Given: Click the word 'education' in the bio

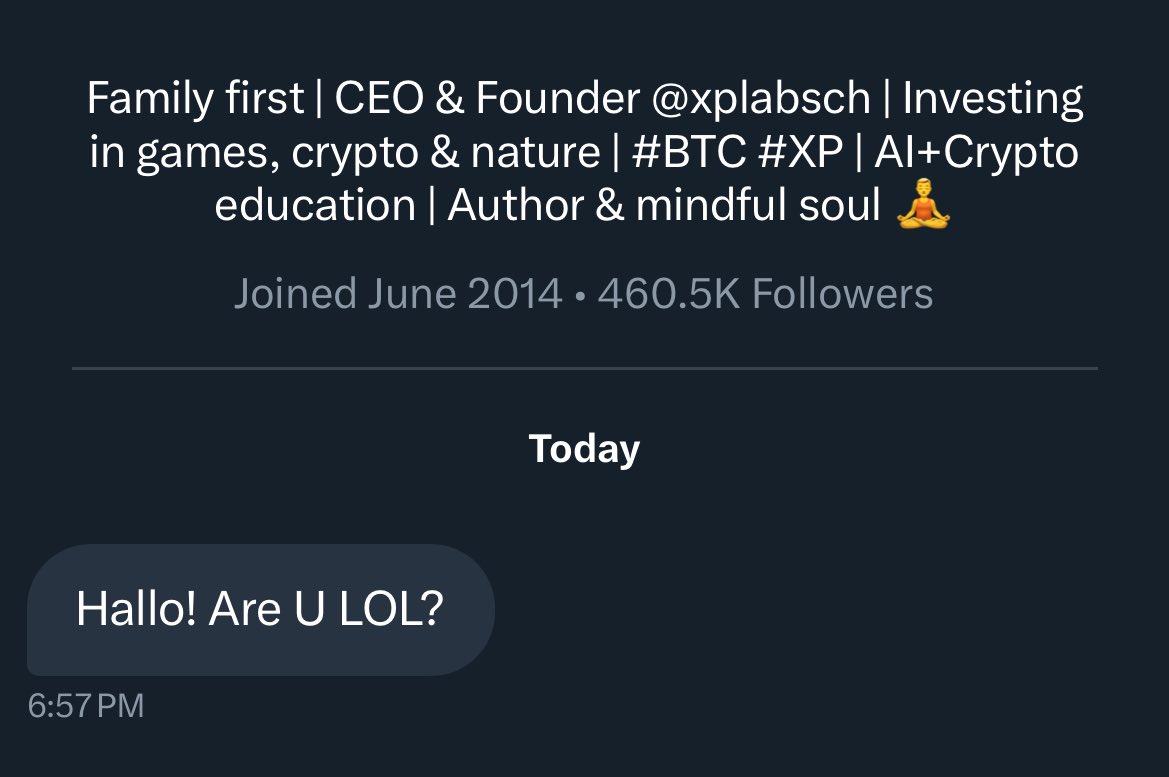Looking at the screenshot, I should pyautogui.click(x=315, y=205).
